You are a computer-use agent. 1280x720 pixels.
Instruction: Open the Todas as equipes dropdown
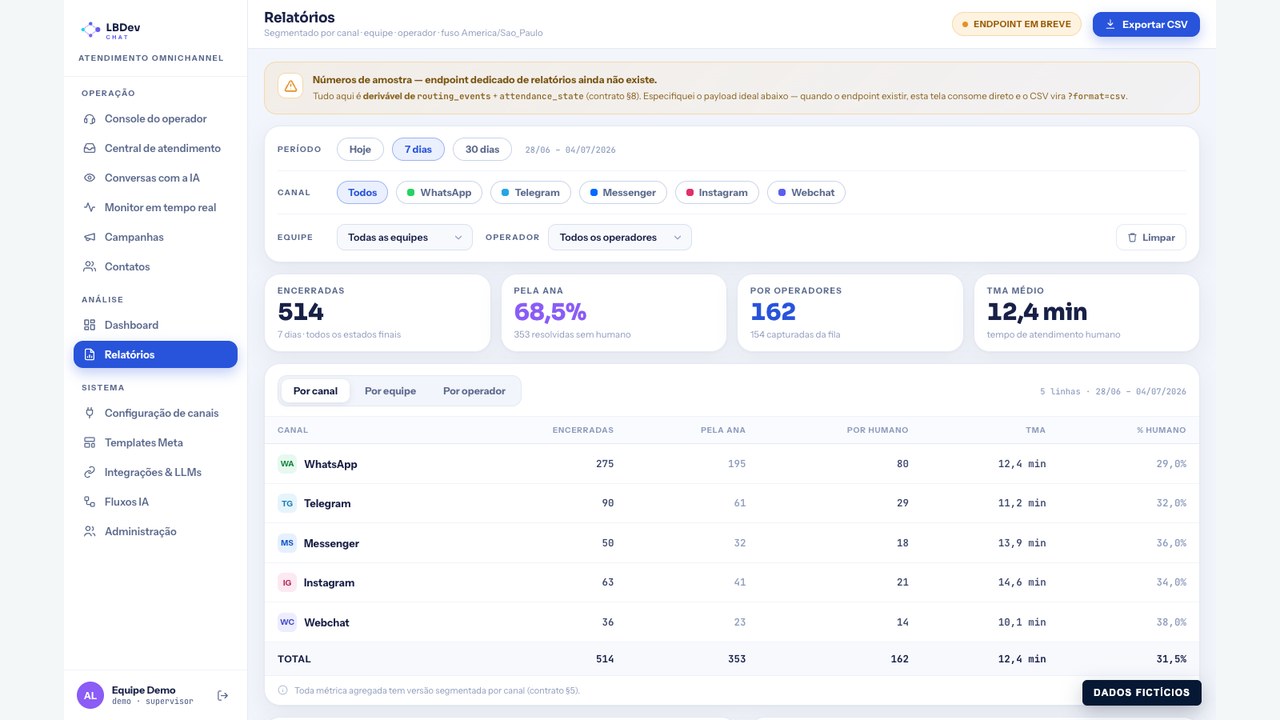pyautogui.click(x=404, y=238)
